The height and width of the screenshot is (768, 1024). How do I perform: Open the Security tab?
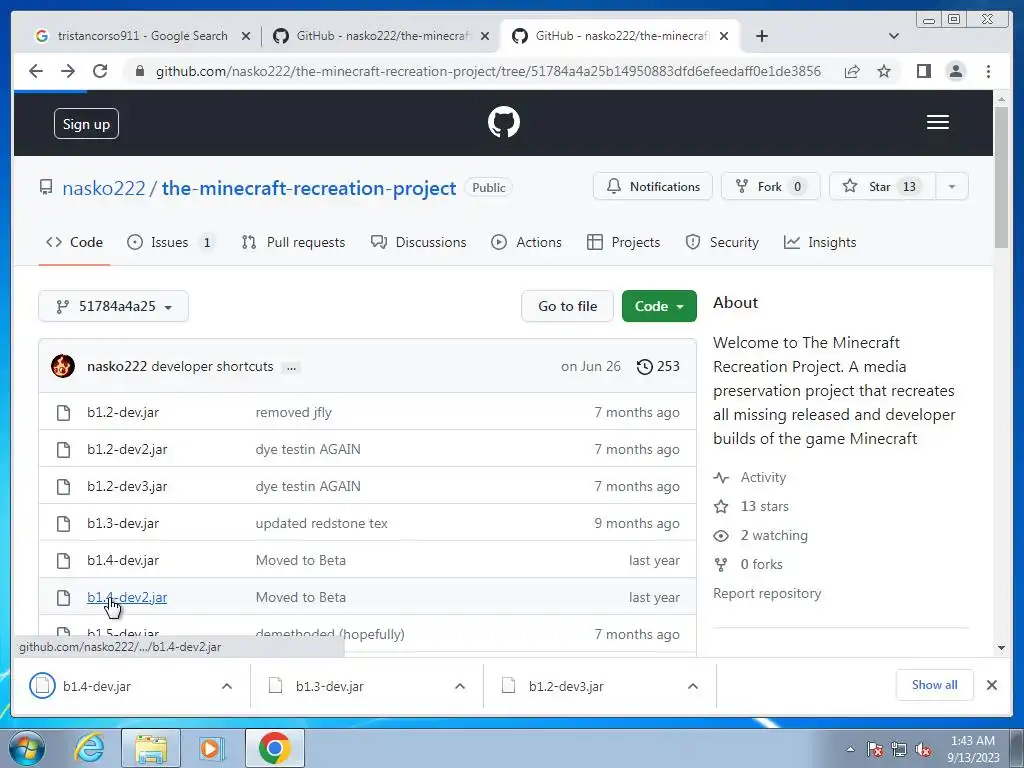tap(722, 242)
